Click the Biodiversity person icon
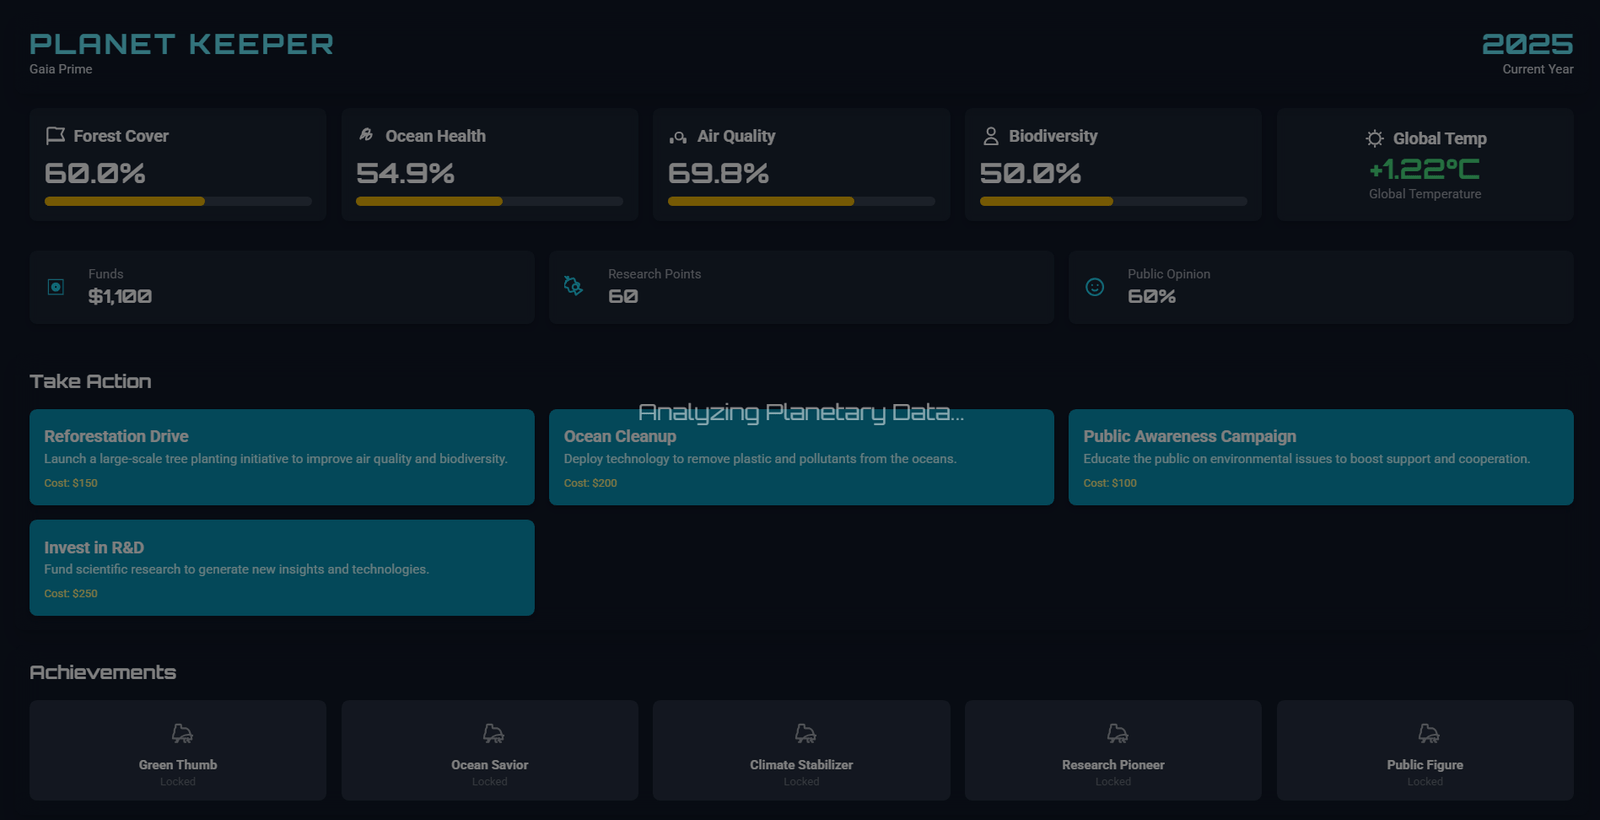This screenshot has height=820, width=1600. (990, 136)
